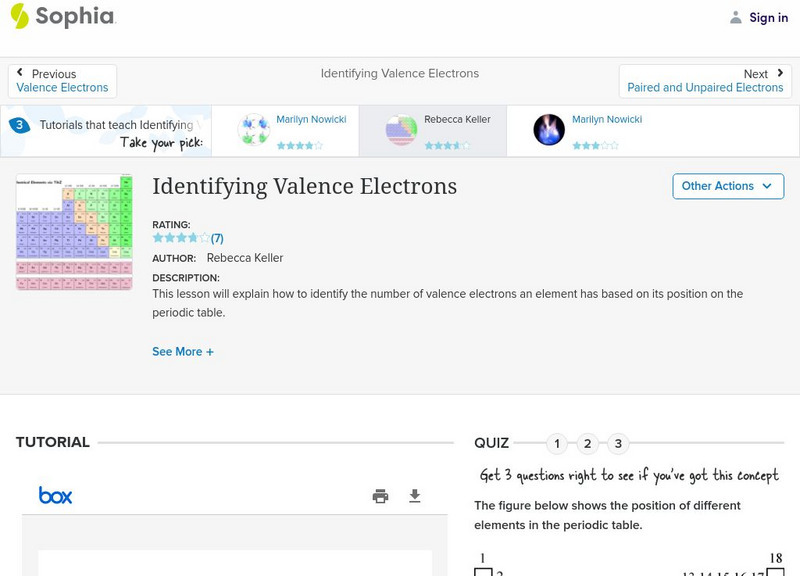
Task: Open the Other Actions dropdown
Action: pyautogui.click(x=728, y=186)
